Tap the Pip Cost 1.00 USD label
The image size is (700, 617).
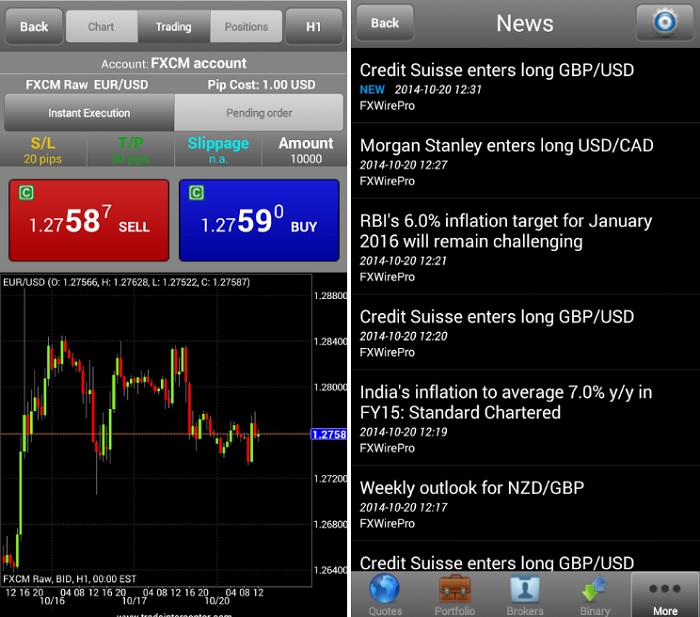click(x=261, y=85)
